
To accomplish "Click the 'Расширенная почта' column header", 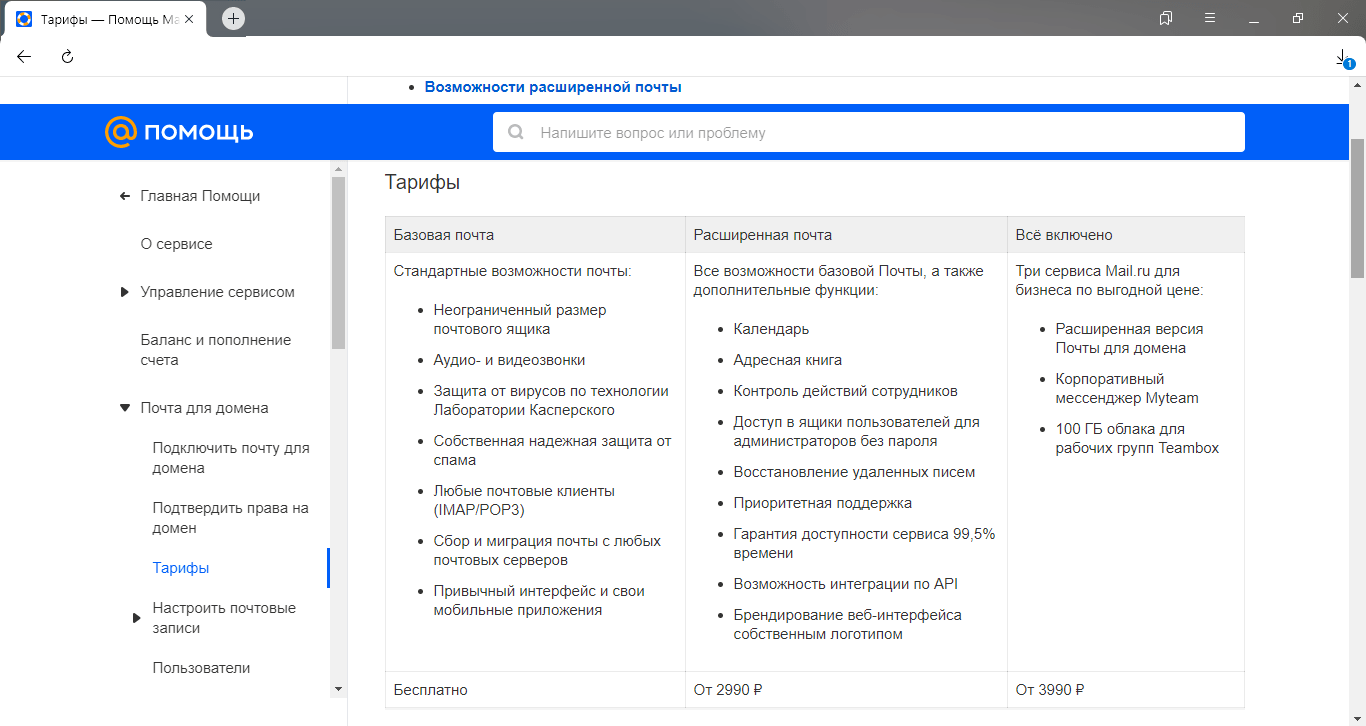I will 846,235.
